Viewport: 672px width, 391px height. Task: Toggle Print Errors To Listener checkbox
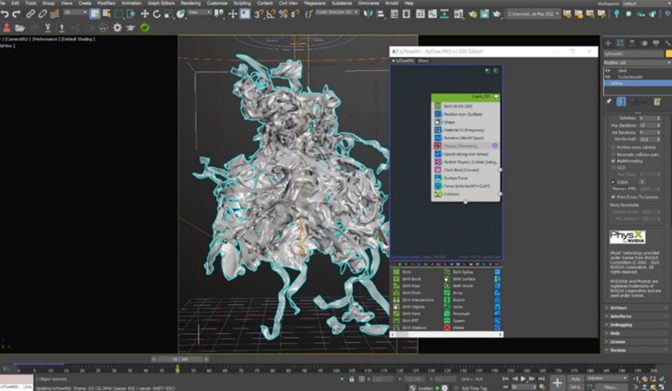click(x=613, y=197)
